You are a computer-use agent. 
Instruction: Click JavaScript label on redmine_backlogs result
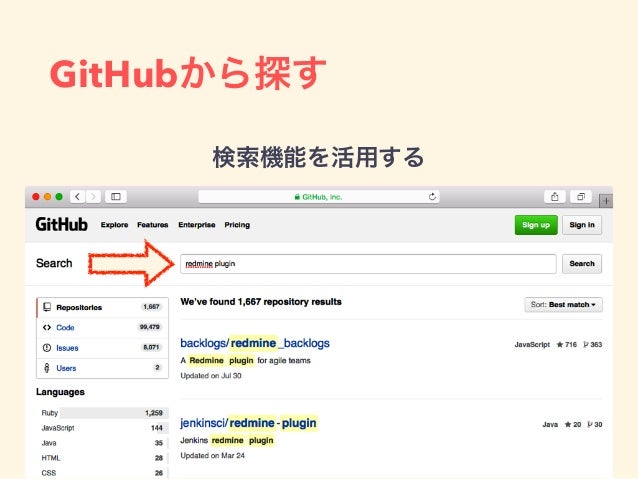pyautogui.click(x=532, y=345)
